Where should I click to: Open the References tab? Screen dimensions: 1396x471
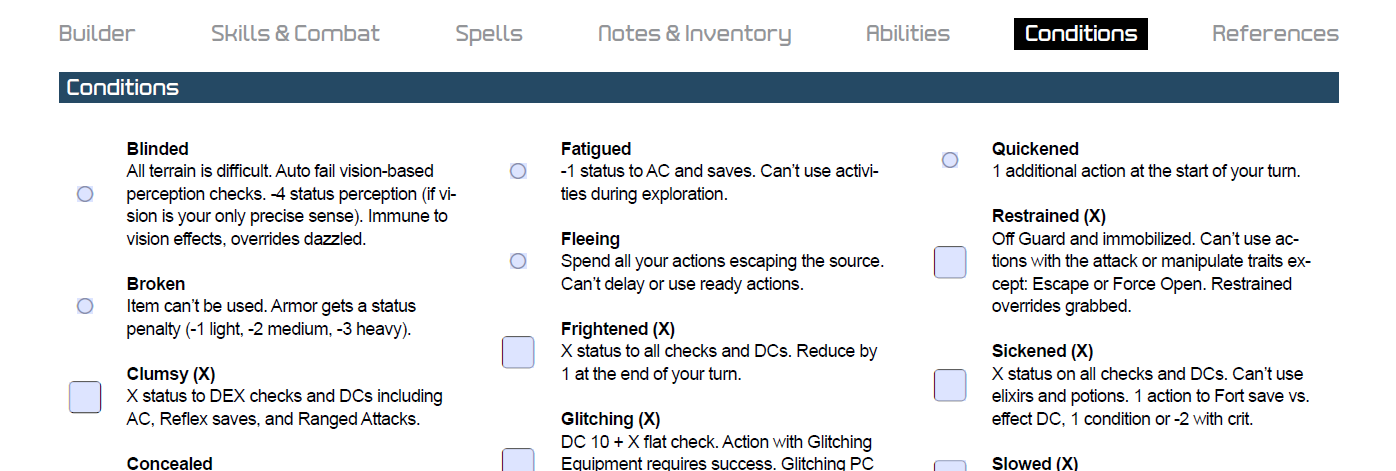tap(1275, 34)
